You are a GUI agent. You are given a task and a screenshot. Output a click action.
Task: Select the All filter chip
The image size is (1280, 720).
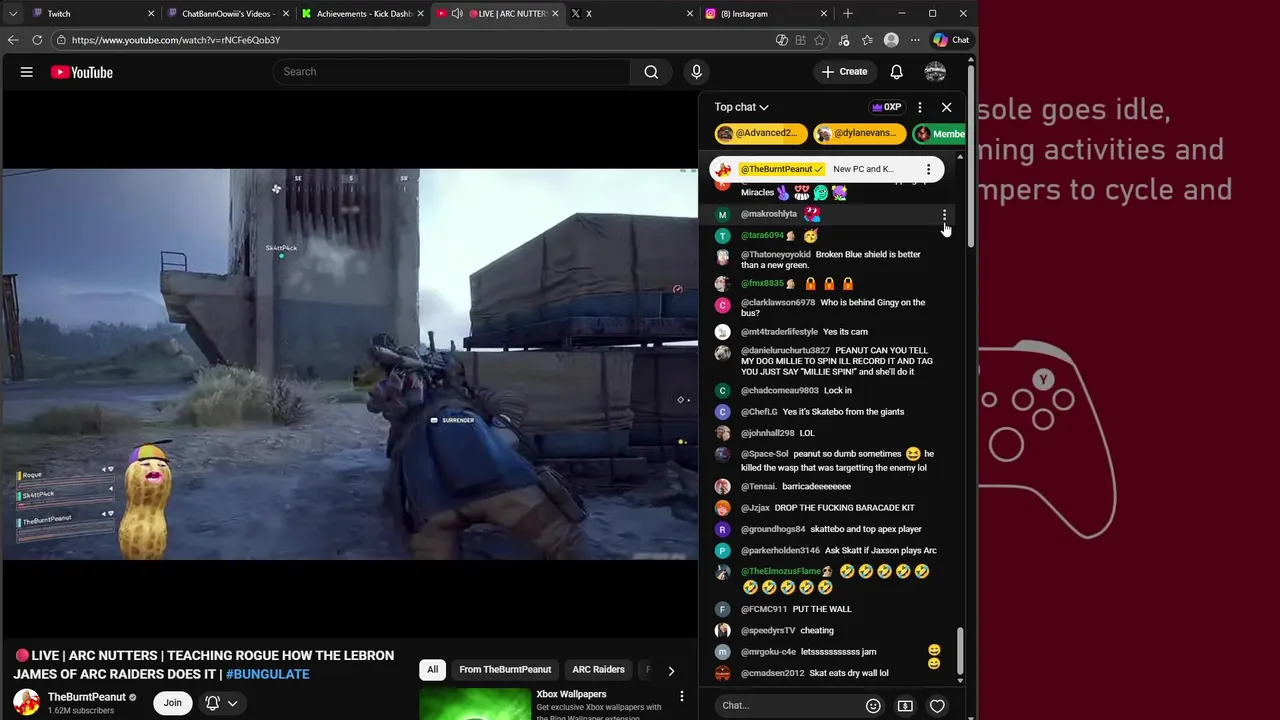pos(433,670)
